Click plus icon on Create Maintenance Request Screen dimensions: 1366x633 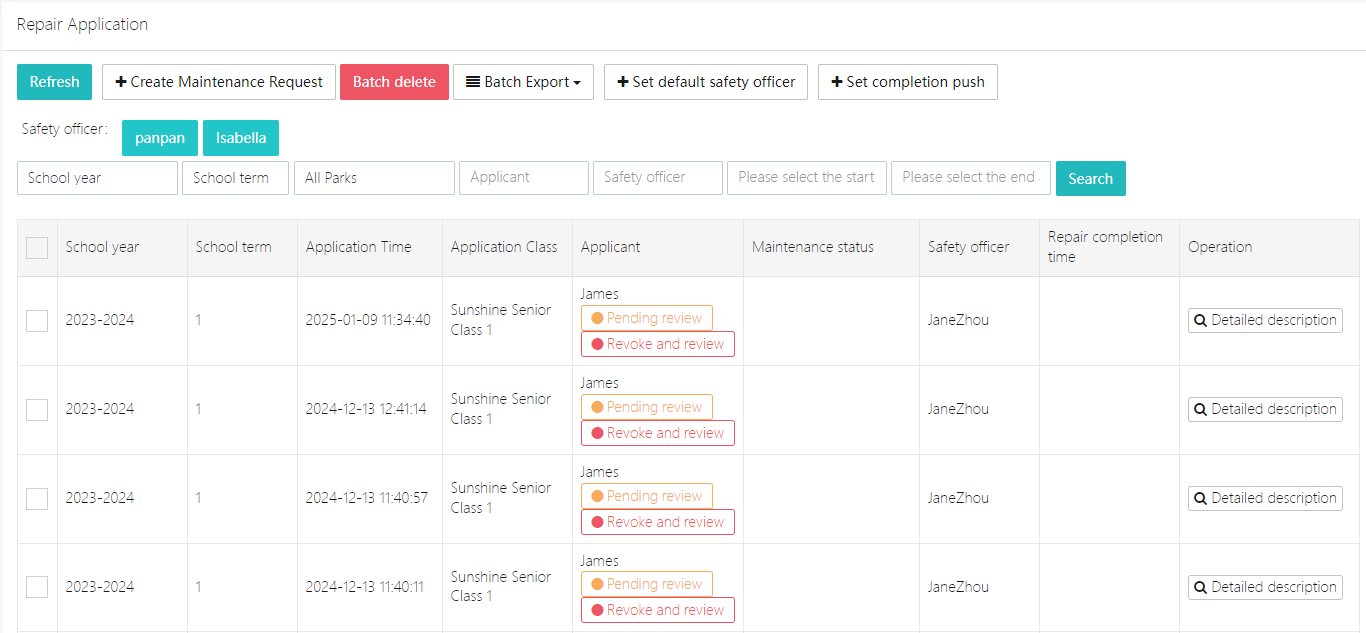(x=121, y=82)
